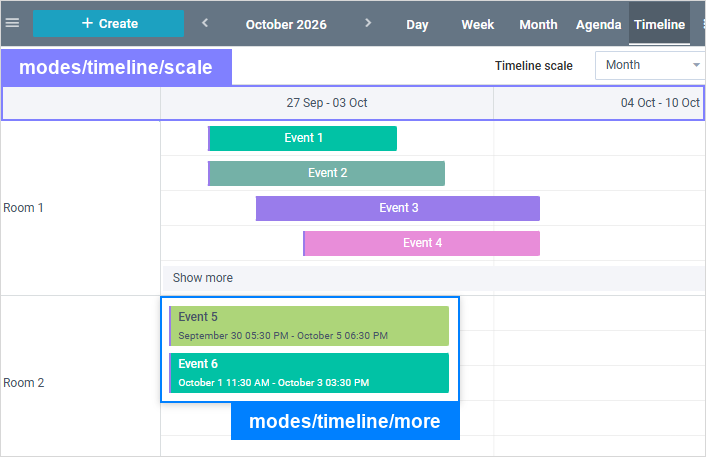Click the Create event button

click(x=109, y=23)
